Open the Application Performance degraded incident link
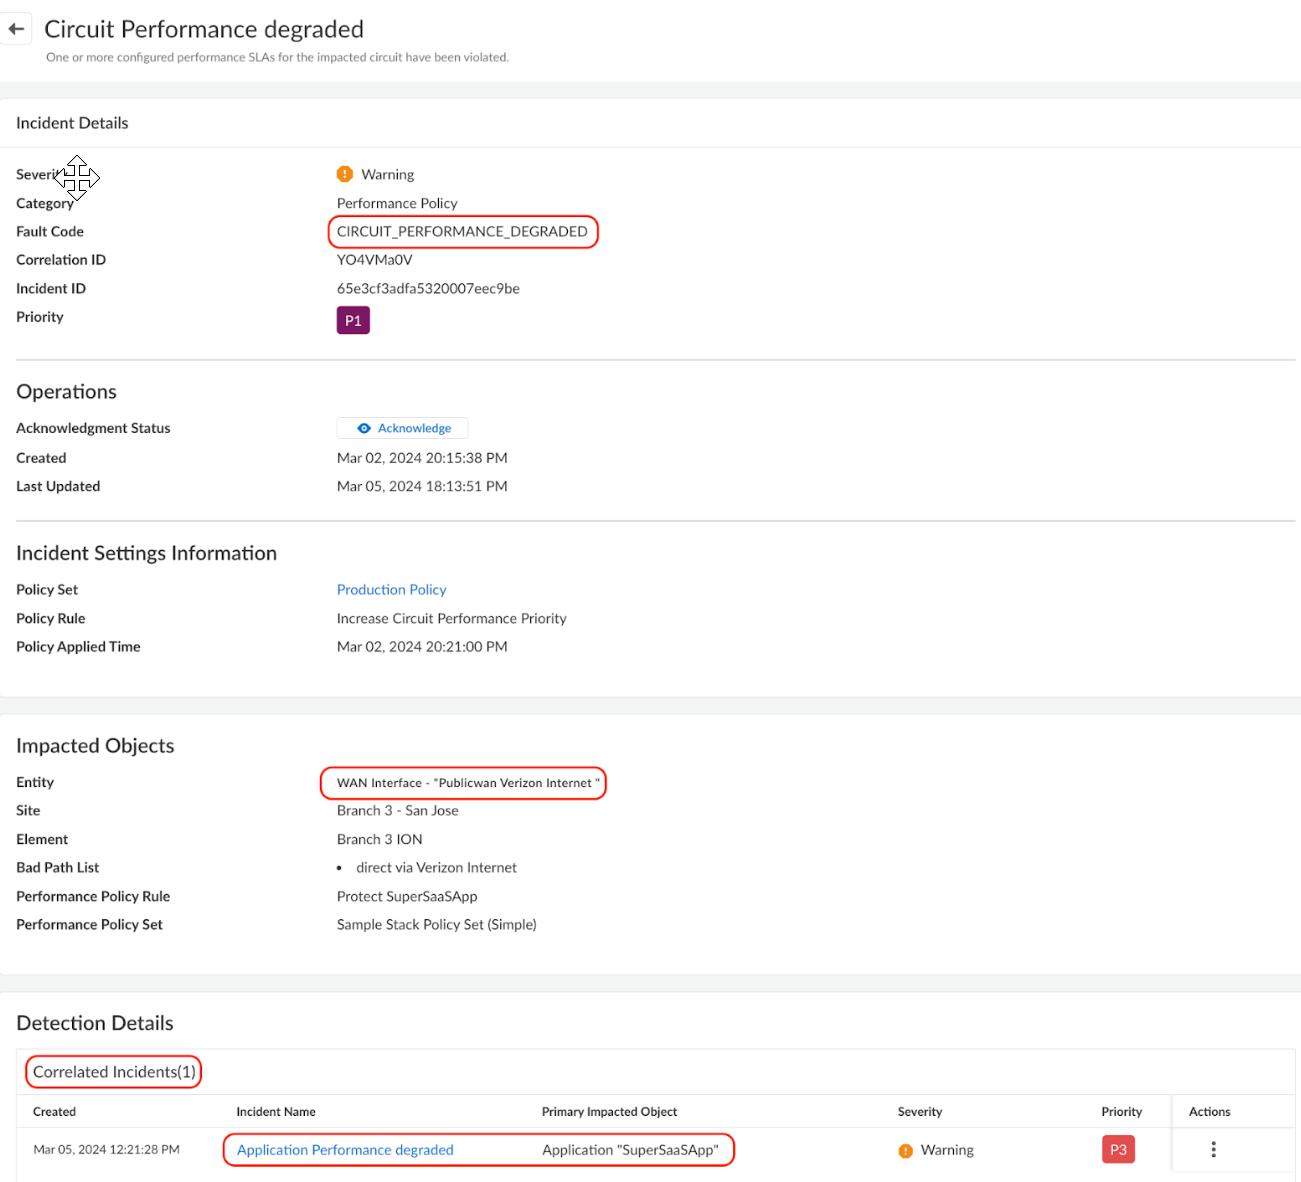 click(x=345, y=1150)
